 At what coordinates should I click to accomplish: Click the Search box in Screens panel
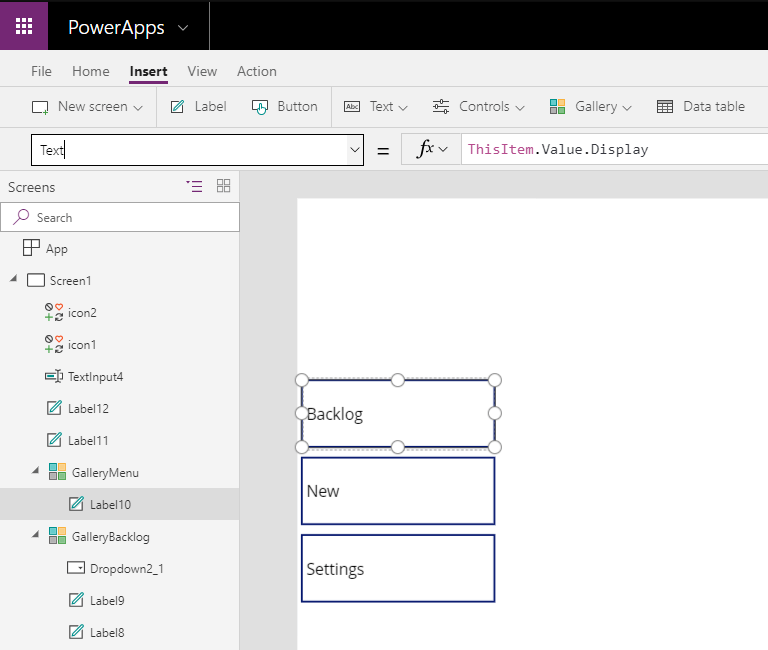tap(120, 217)
